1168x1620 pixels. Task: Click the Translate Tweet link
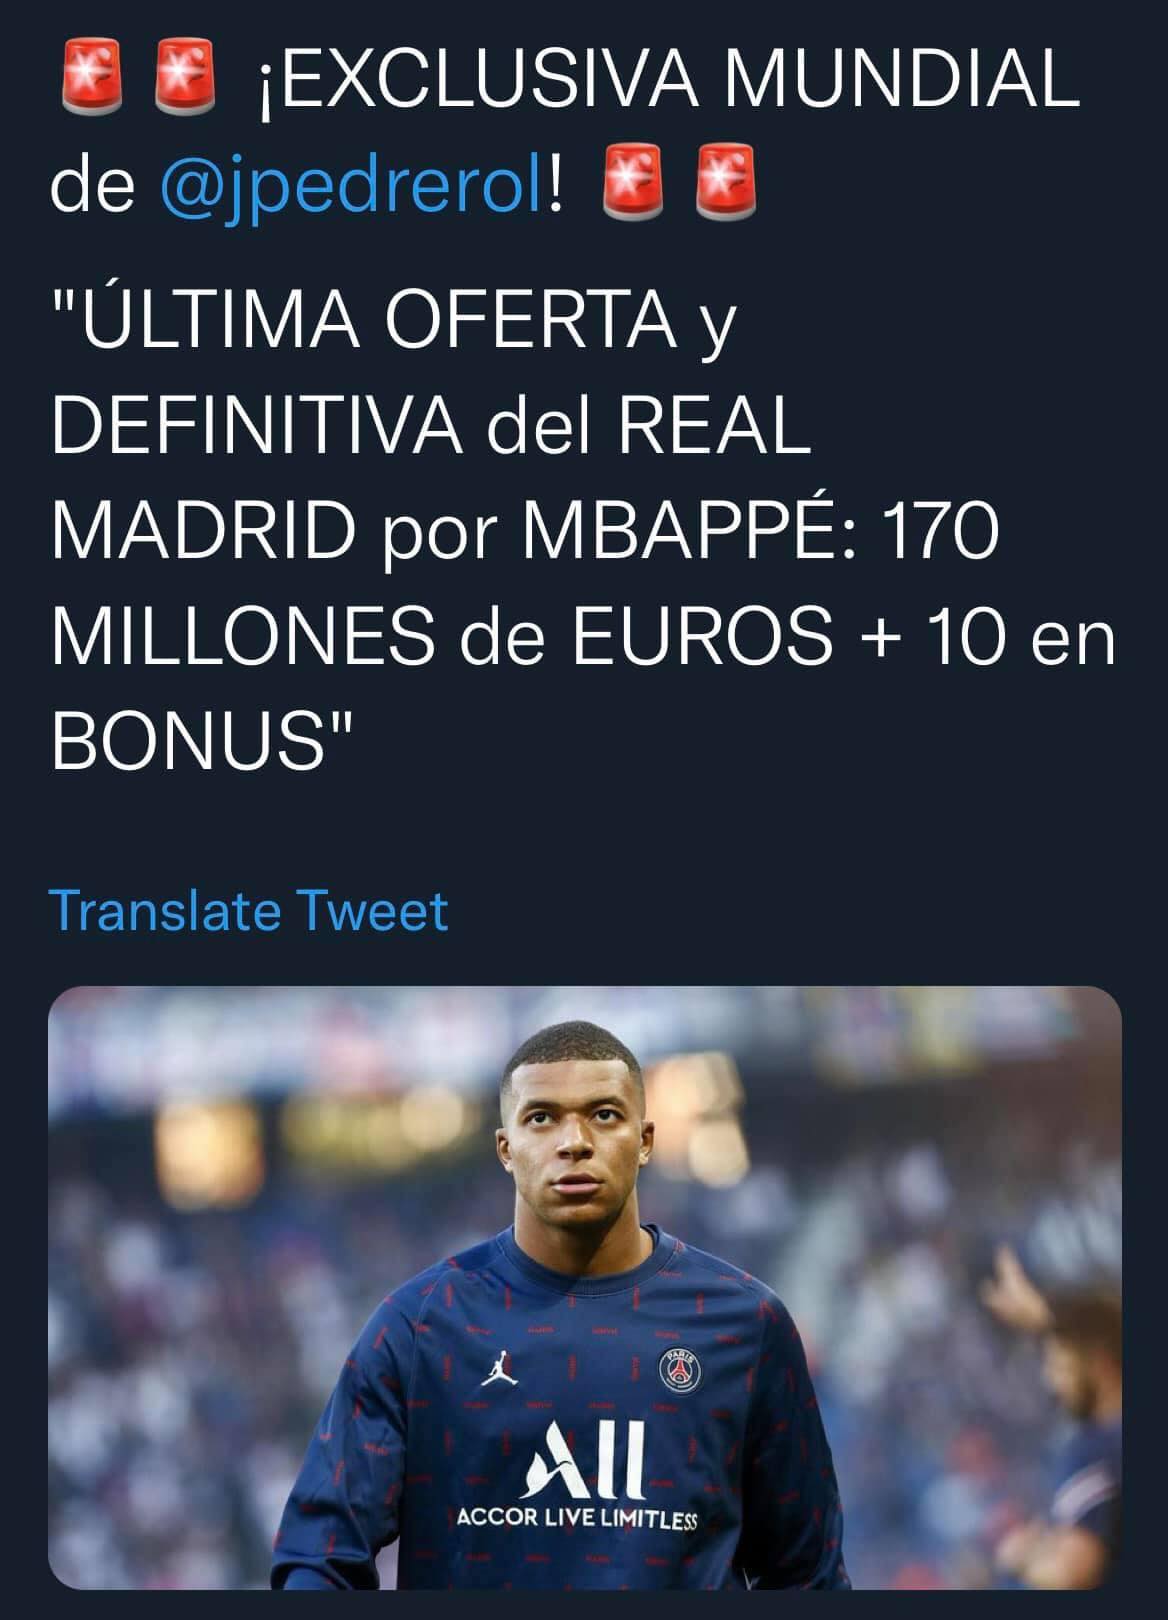pyautogui.click(x=249, y=910)
